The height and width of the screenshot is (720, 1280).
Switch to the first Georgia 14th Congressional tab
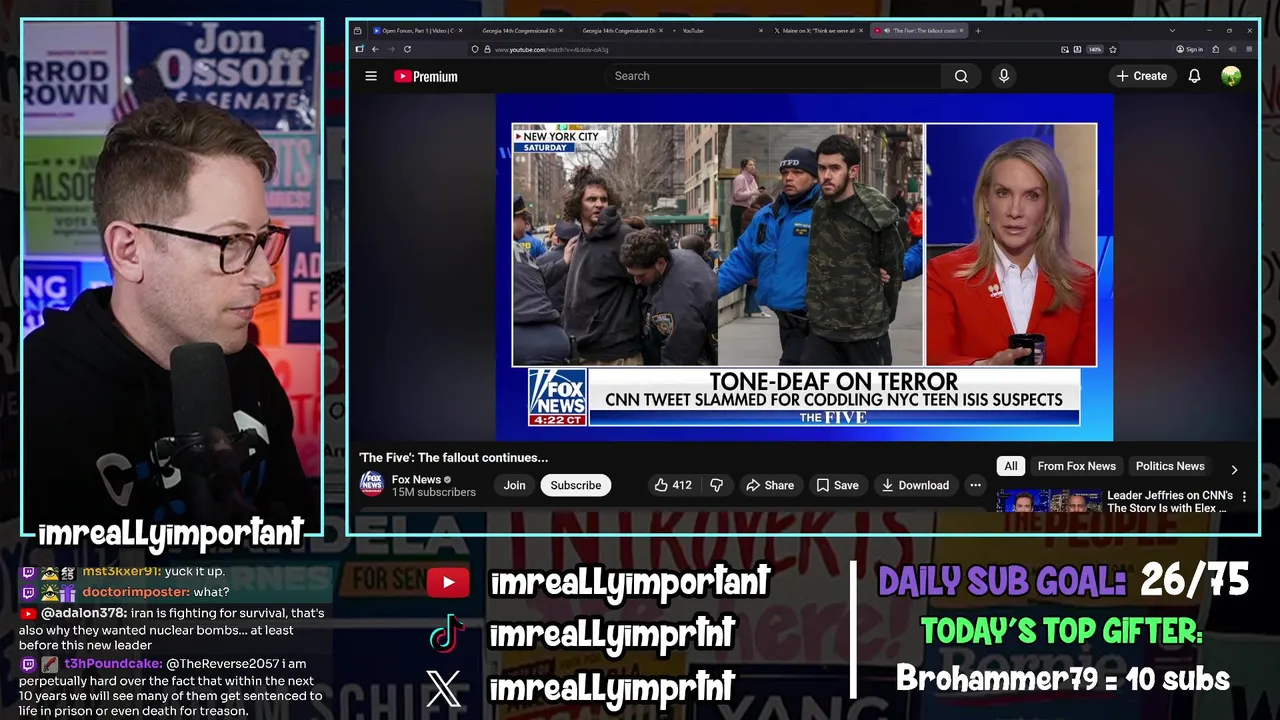click(521, 31)
